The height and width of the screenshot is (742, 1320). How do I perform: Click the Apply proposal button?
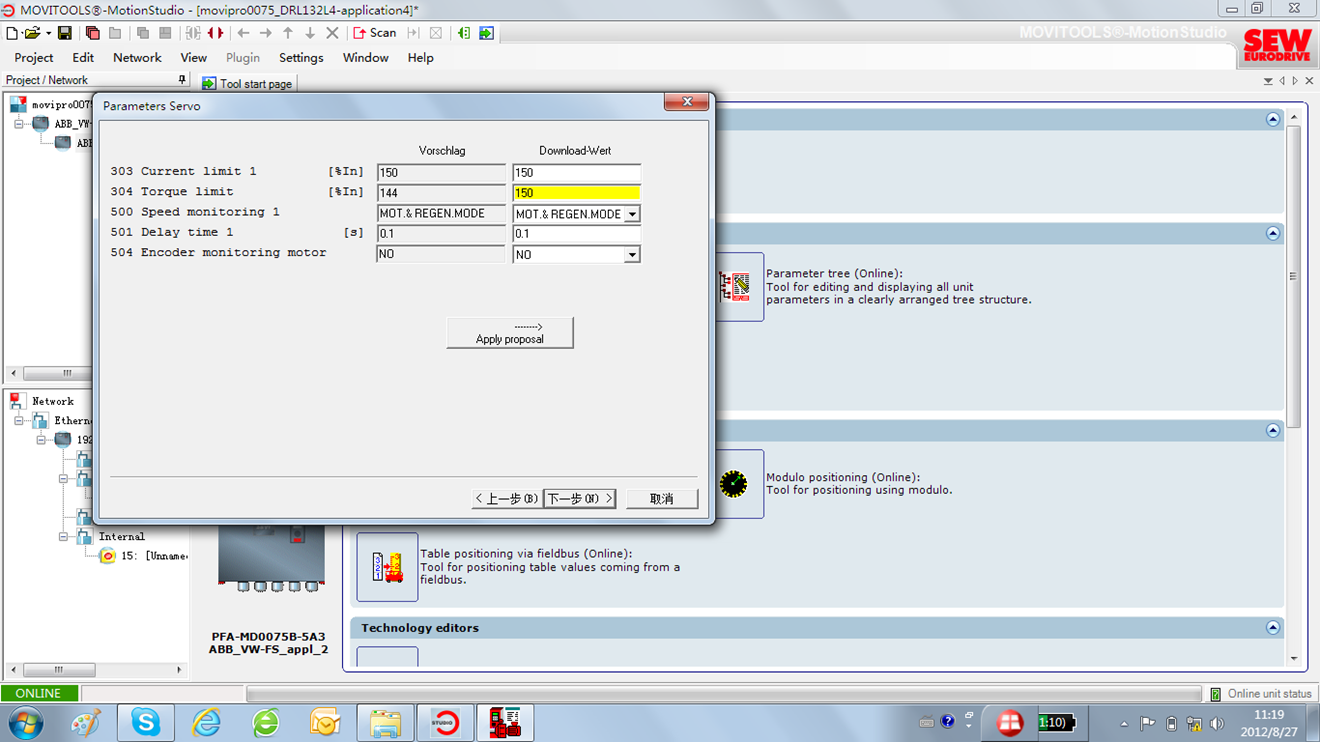coord(510,333)
